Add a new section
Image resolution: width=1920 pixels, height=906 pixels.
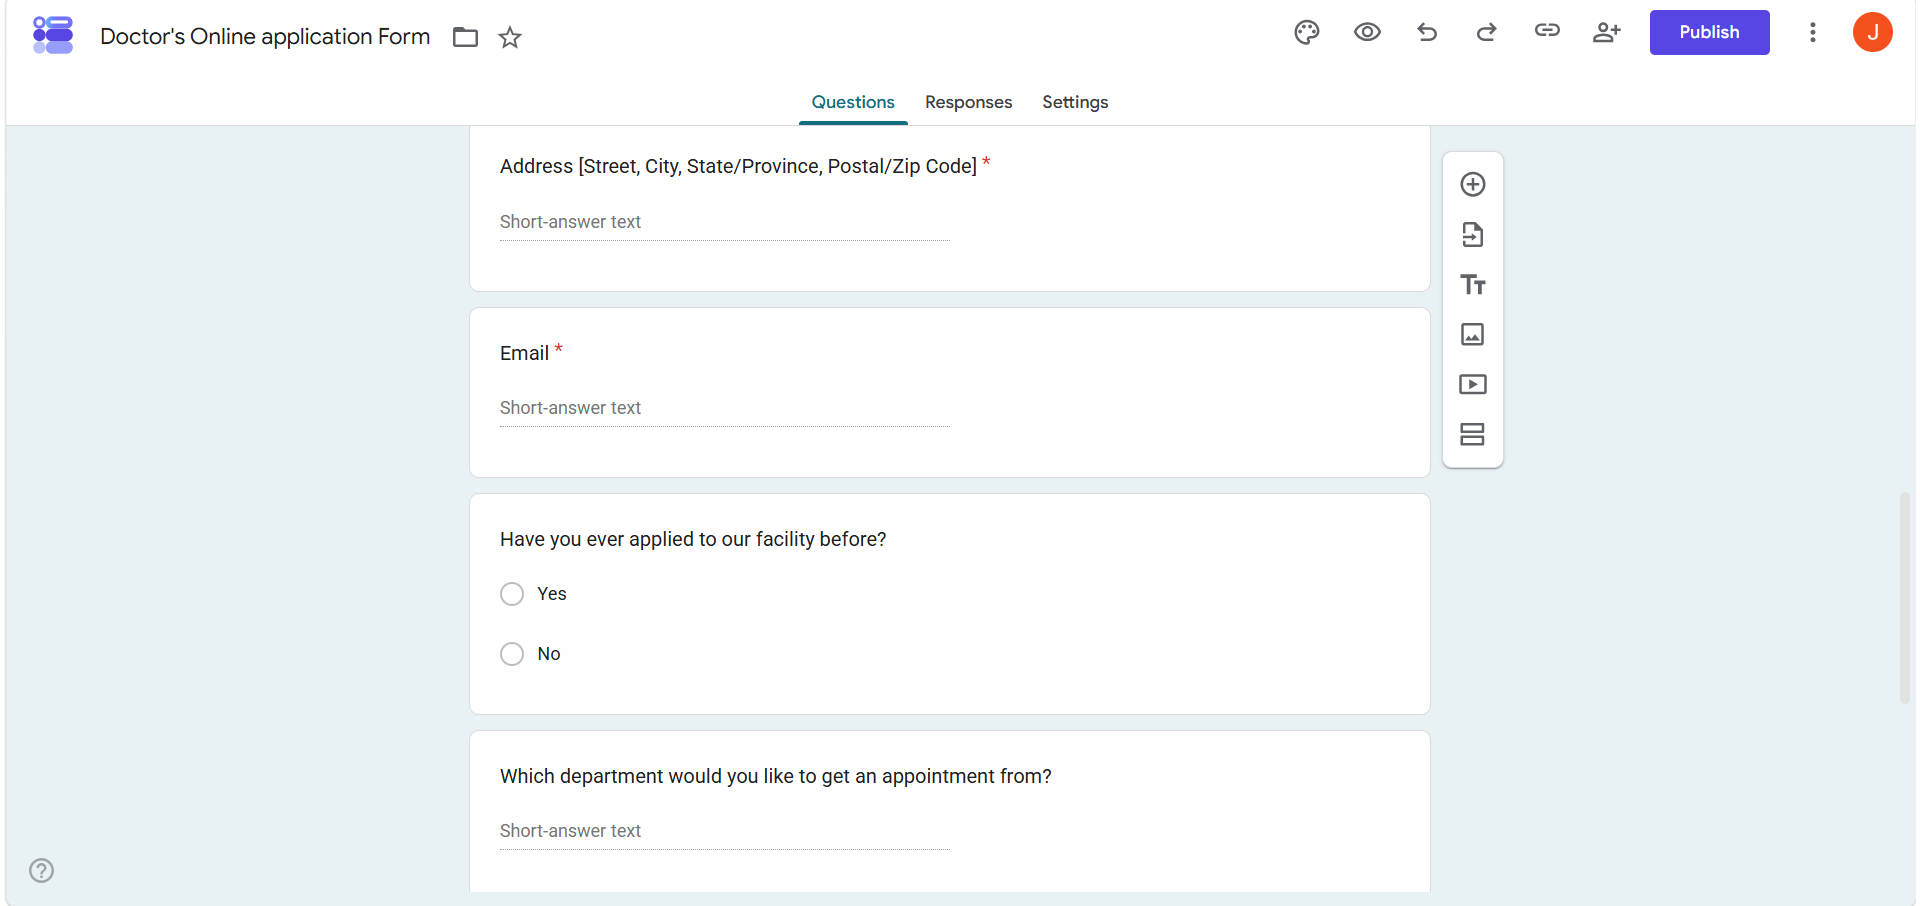1472,434
